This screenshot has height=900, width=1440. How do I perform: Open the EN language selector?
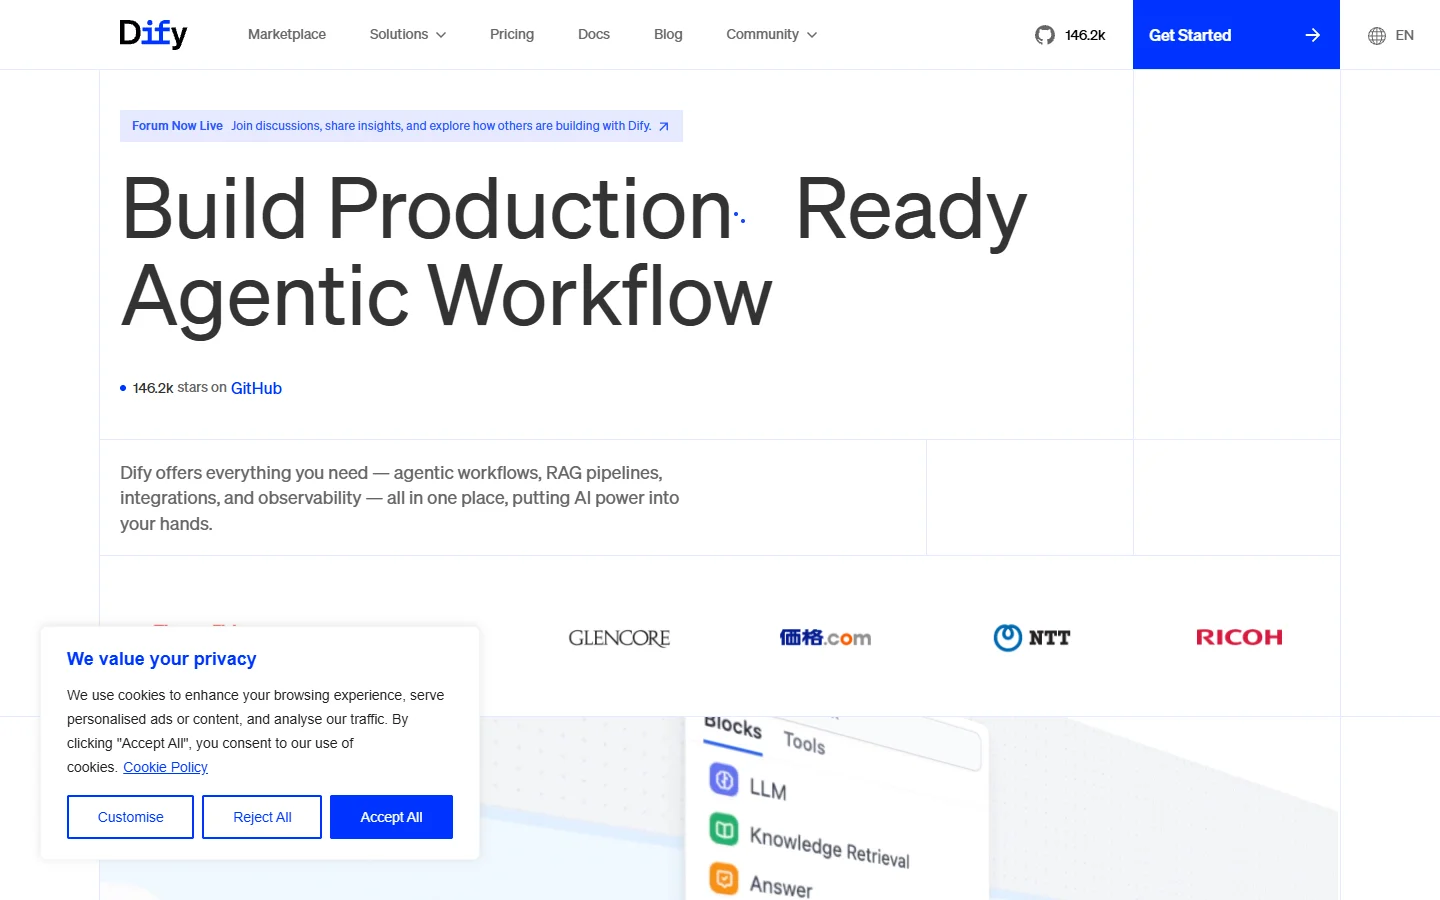1391,35
